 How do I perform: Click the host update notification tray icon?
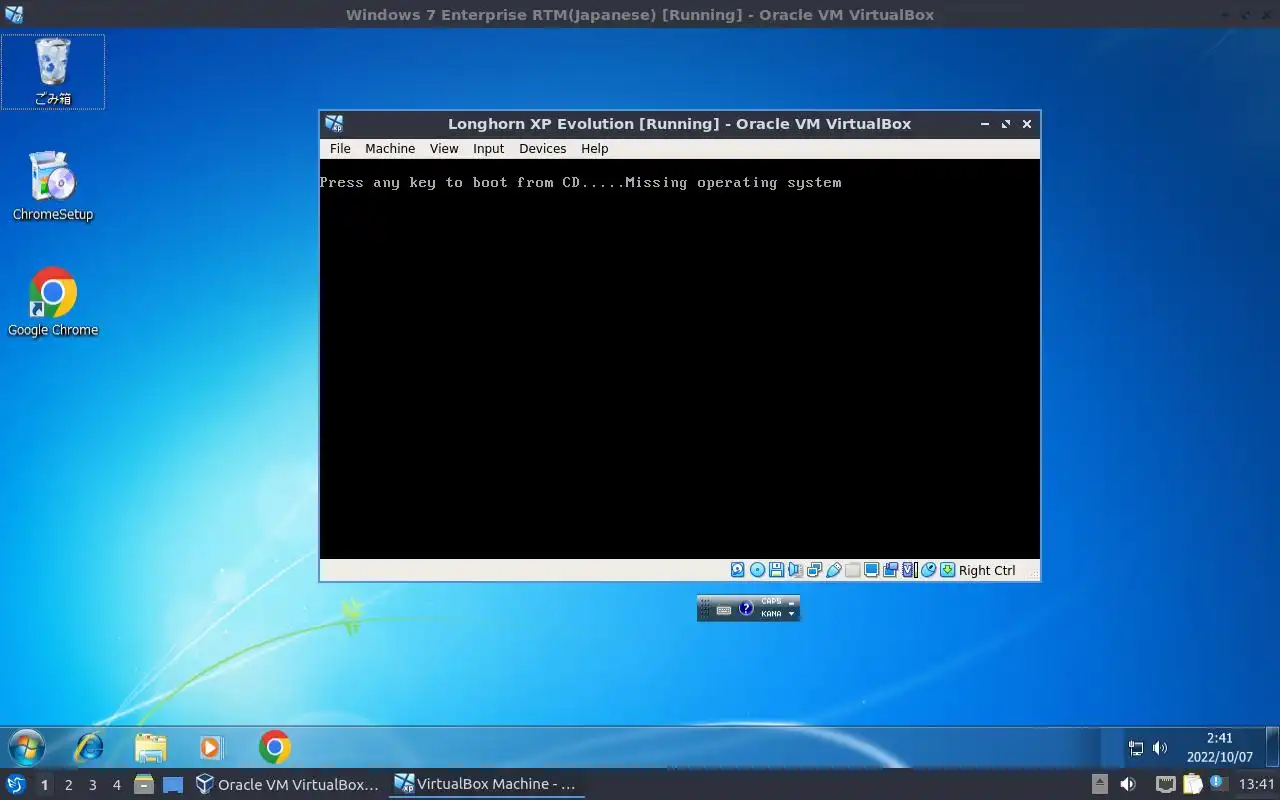coord(1218,783)
